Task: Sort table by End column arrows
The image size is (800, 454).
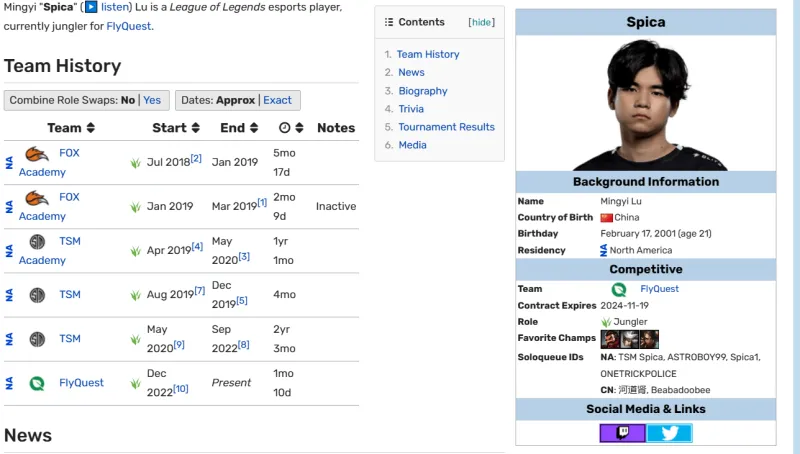Action: coord(254,128)
